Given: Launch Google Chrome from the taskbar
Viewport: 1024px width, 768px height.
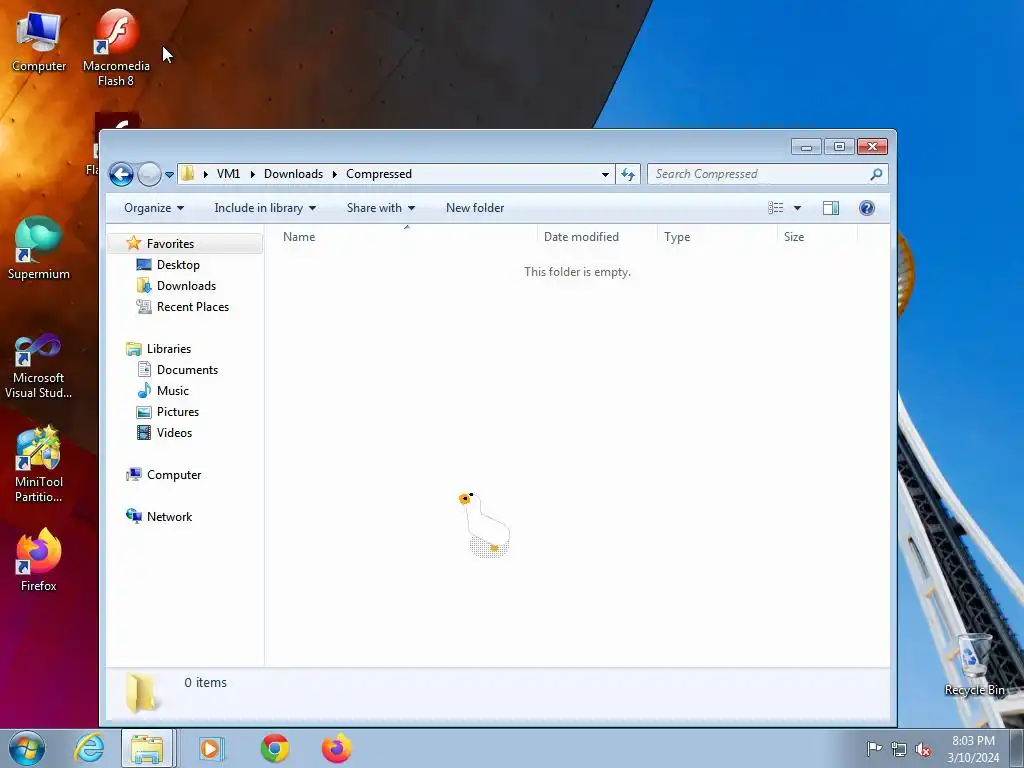Looking at the screenshot, I should pos(275,748).
